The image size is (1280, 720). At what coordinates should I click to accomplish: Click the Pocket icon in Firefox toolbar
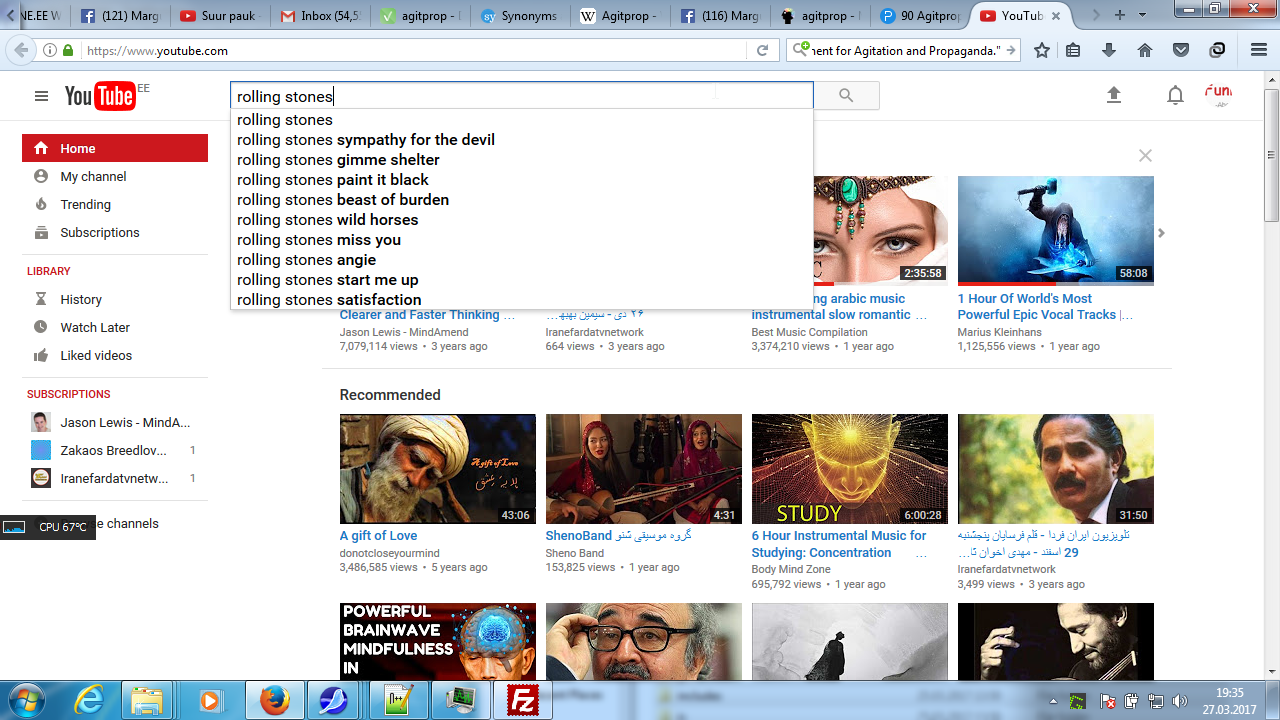click(1181, 50)
